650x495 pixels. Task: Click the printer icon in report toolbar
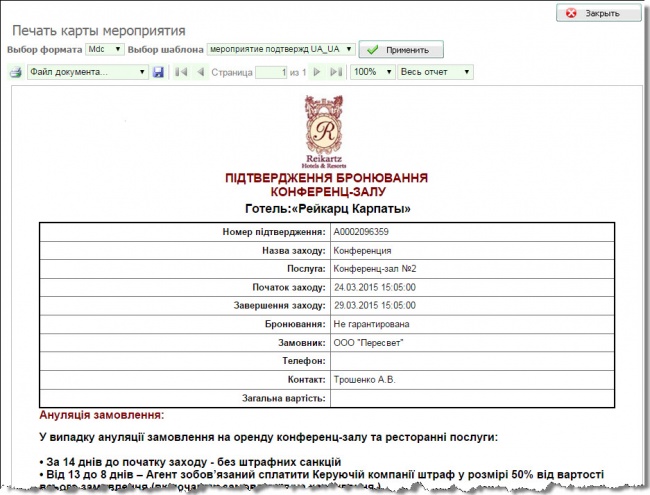15,73
